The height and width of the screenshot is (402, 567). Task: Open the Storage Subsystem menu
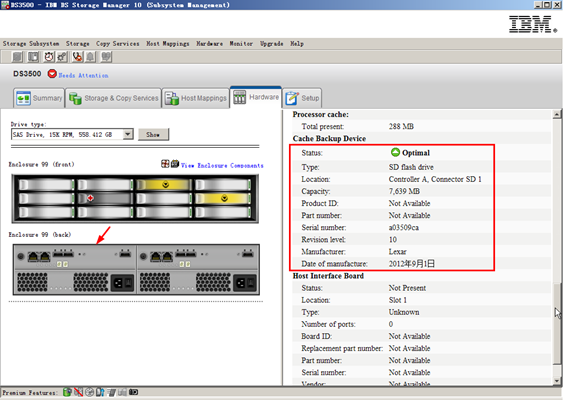31,44
